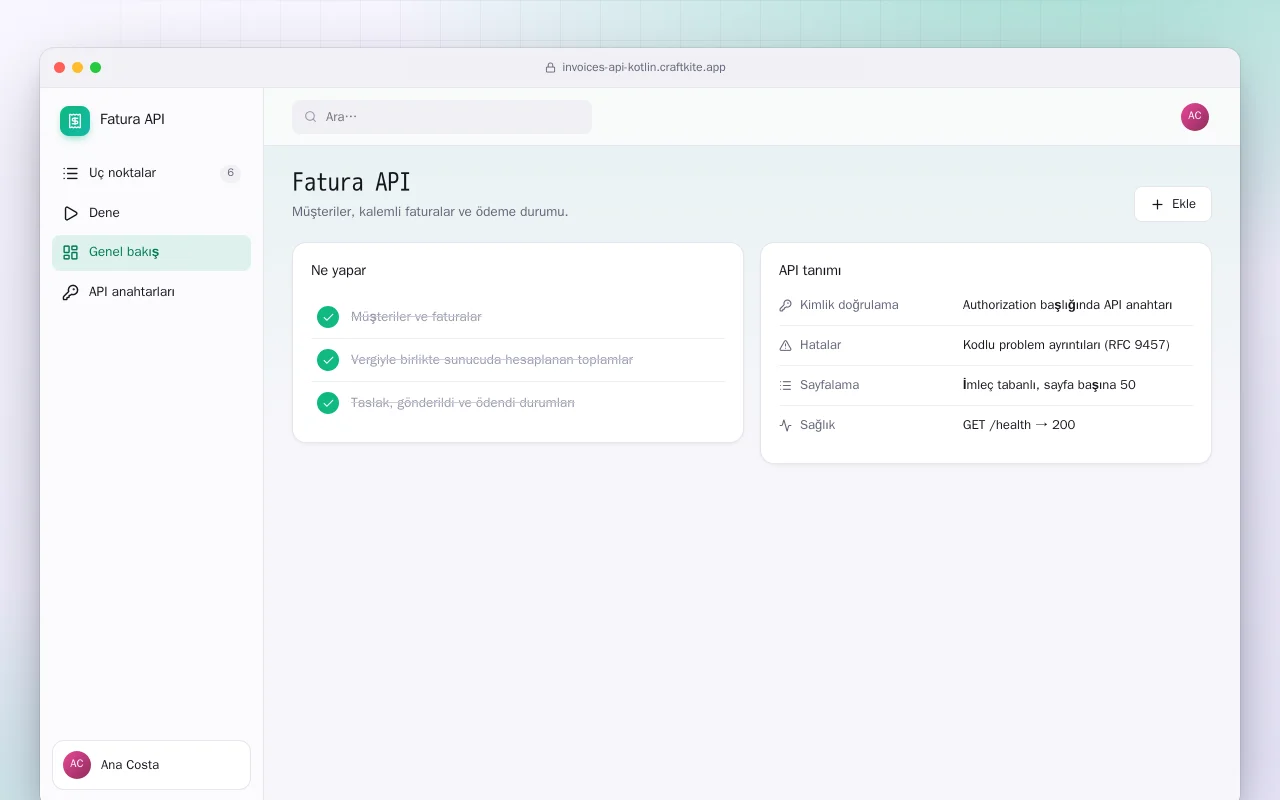The height and width of the screenshot is (800, 1280).
Task: Click the Hatalar label
Action: click(820, 345)
